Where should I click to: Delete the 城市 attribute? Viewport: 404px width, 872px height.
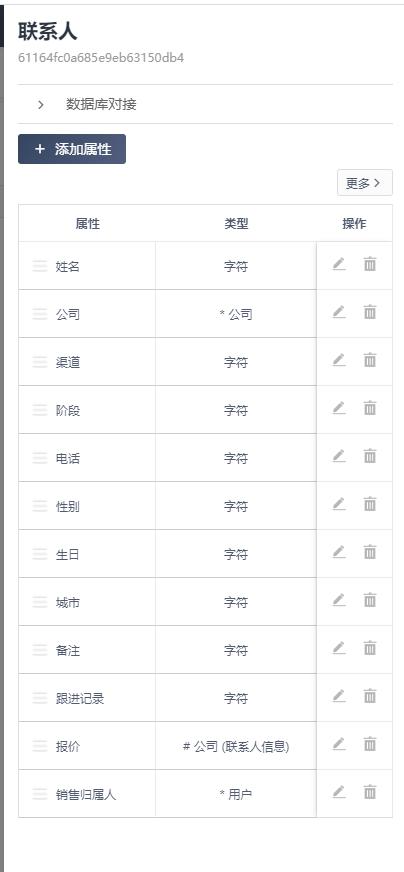pos(370,600)
